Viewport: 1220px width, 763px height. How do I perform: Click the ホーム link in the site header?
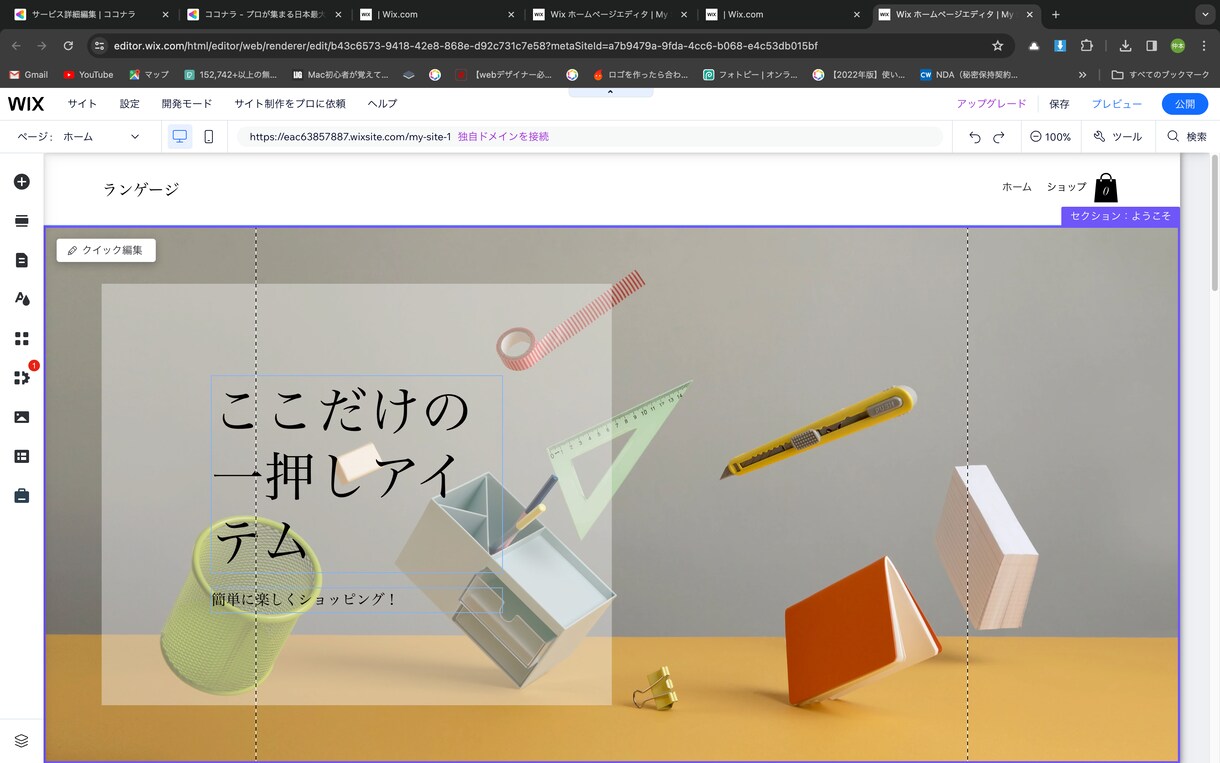coord(1016,187)
